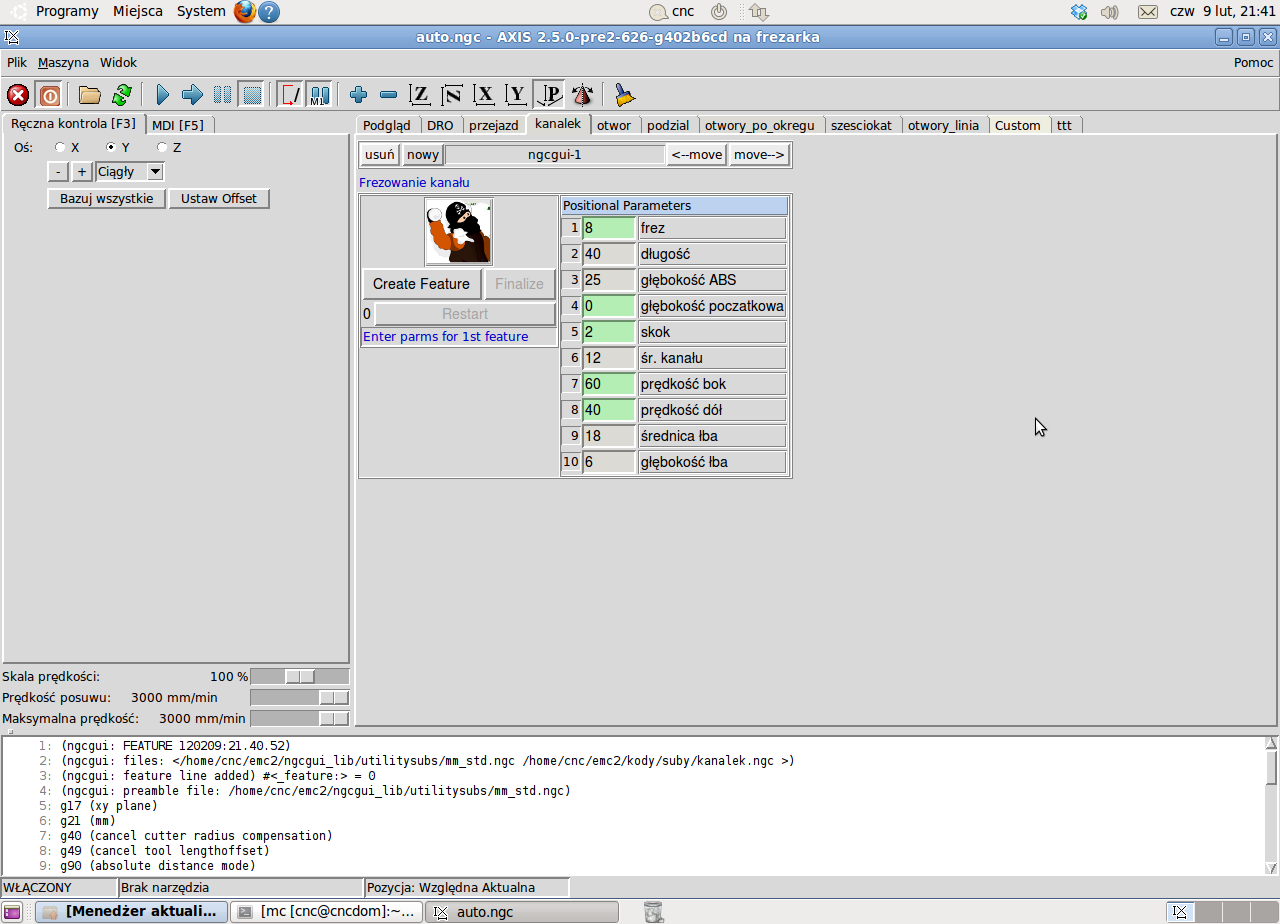The width and height of the screenshot is (1280, 924).
Task: Click the głębokość ABS value field
Action: pos(609,280)
